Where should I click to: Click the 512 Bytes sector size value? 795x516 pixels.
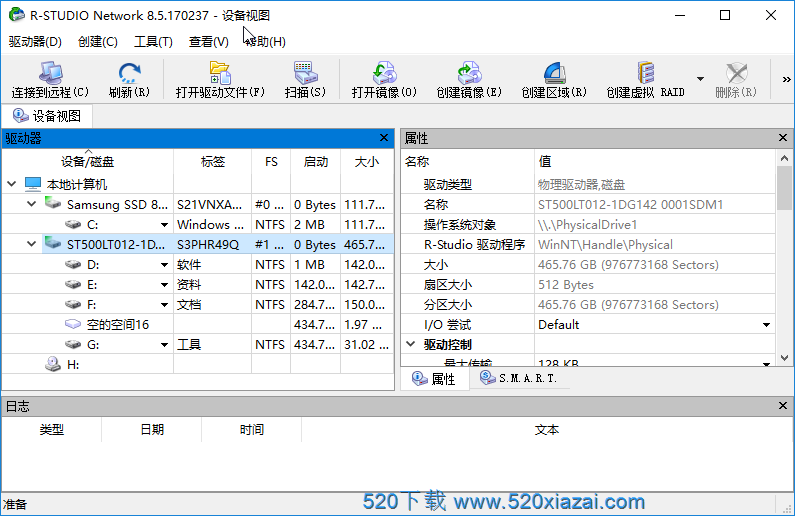(x=566, y=285)
